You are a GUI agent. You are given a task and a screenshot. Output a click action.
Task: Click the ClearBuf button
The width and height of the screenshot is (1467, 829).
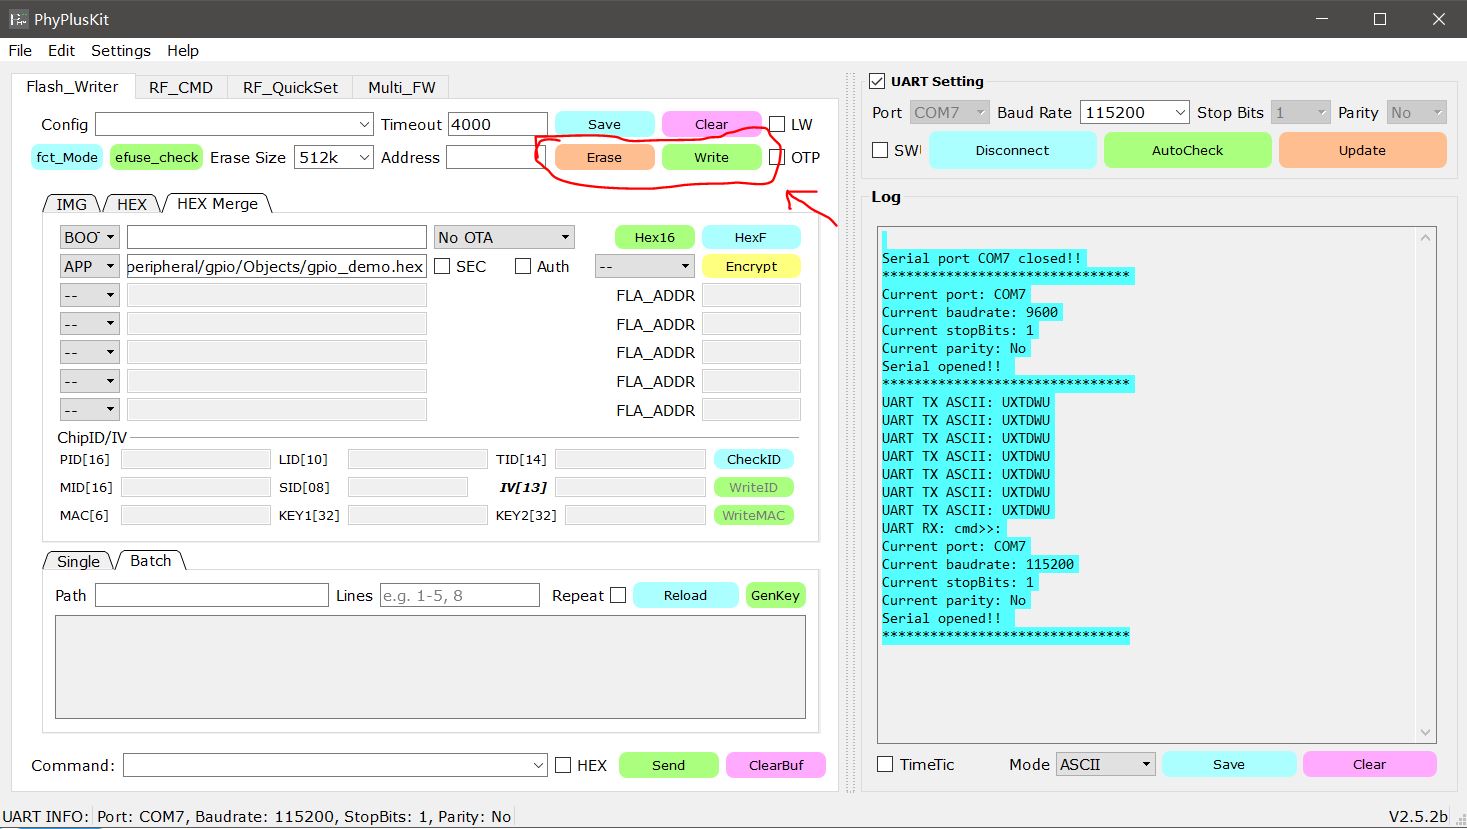[776, 765]
